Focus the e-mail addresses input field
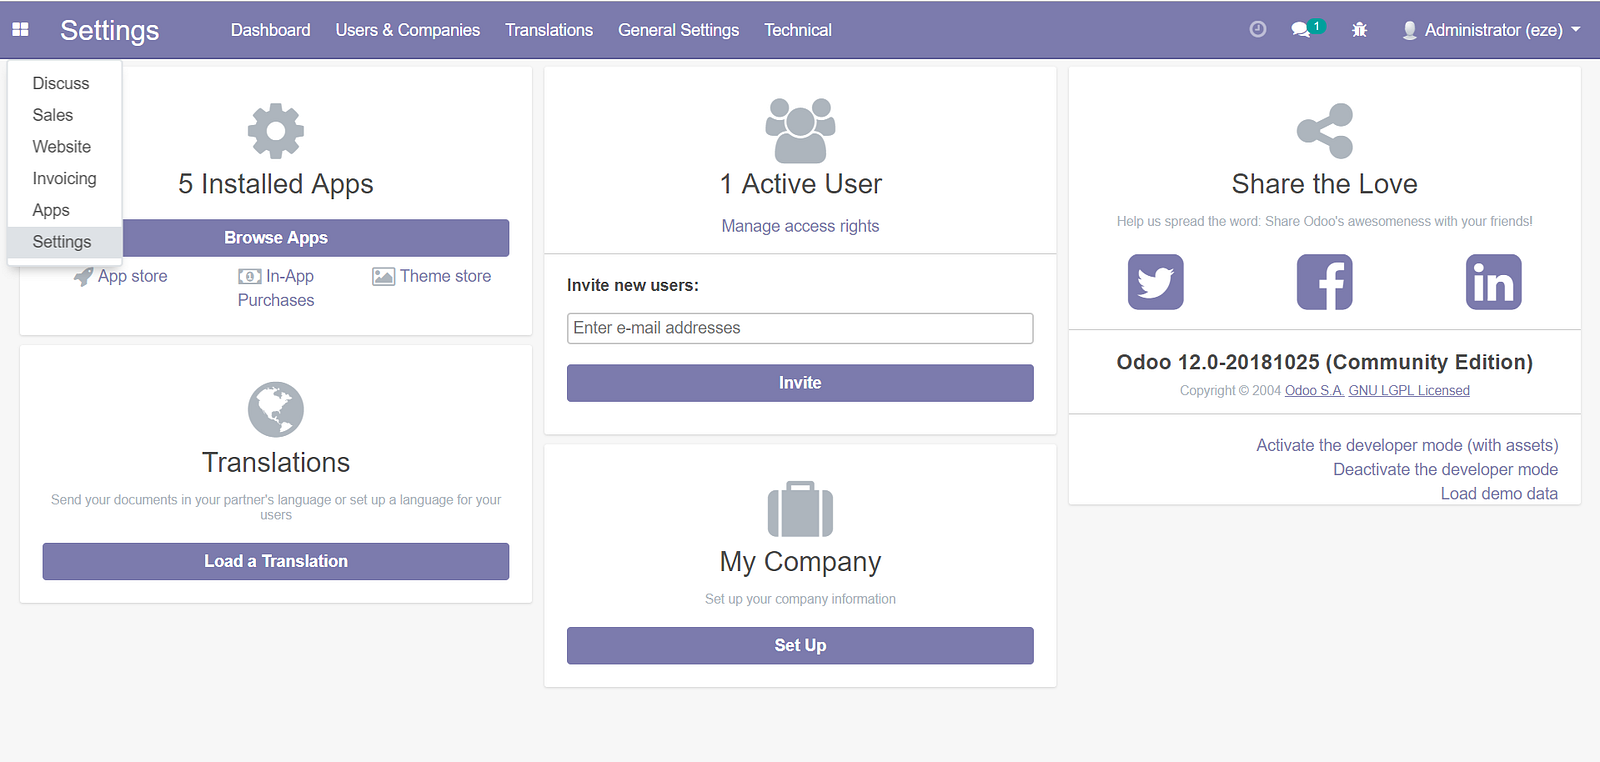1600x762 pixels. click(x=800, y=328)
